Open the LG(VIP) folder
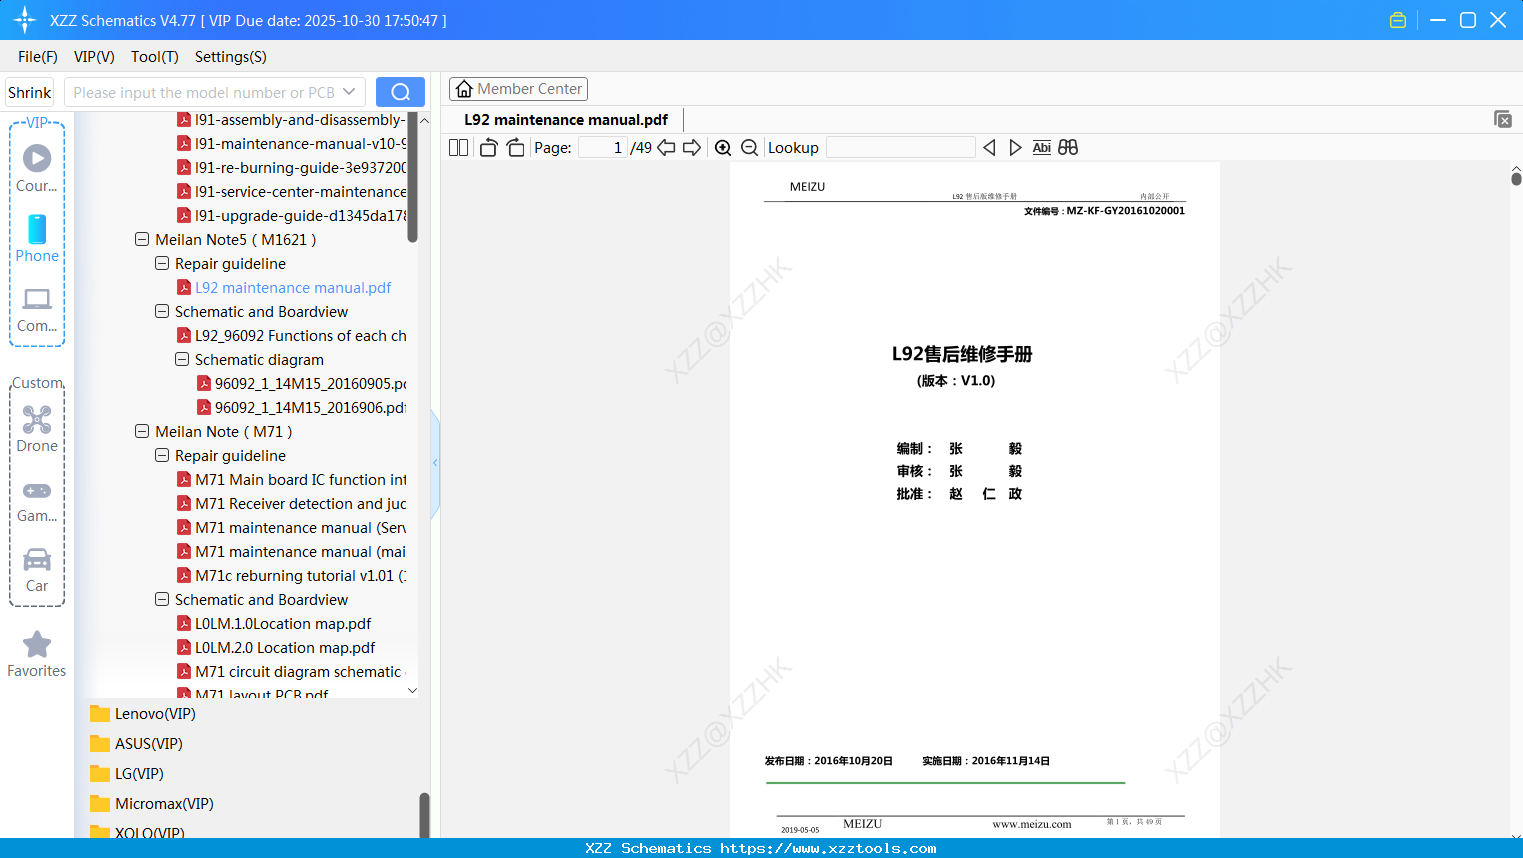This screenshot has height=858, width=1523. pos(126,774)
